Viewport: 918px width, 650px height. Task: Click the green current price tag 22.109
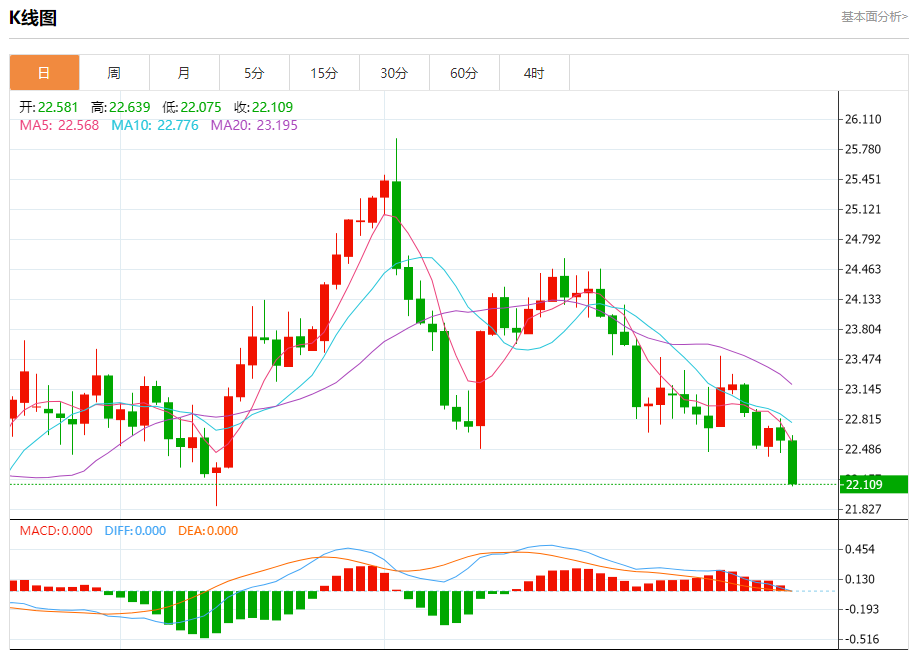(x=874, y=484)
